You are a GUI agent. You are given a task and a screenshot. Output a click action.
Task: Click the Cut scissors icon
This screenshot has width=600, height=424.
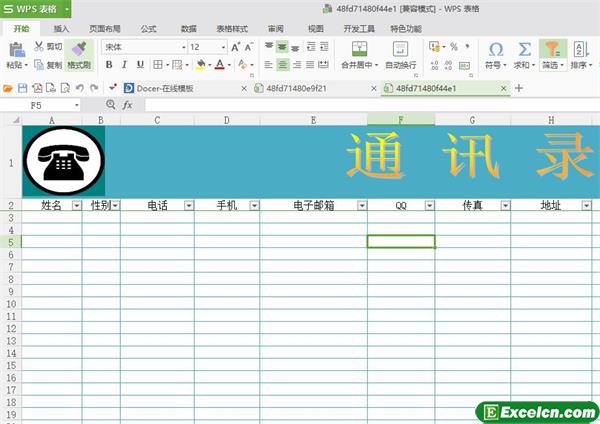(x=39, y=46)
